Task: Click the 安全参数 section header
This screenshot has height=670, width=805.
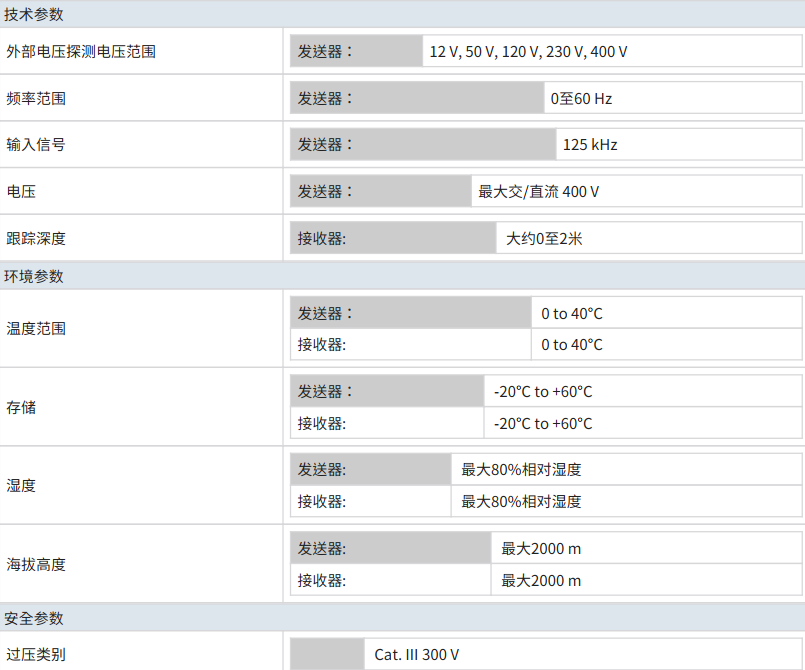Action: [x=34, y=618]
